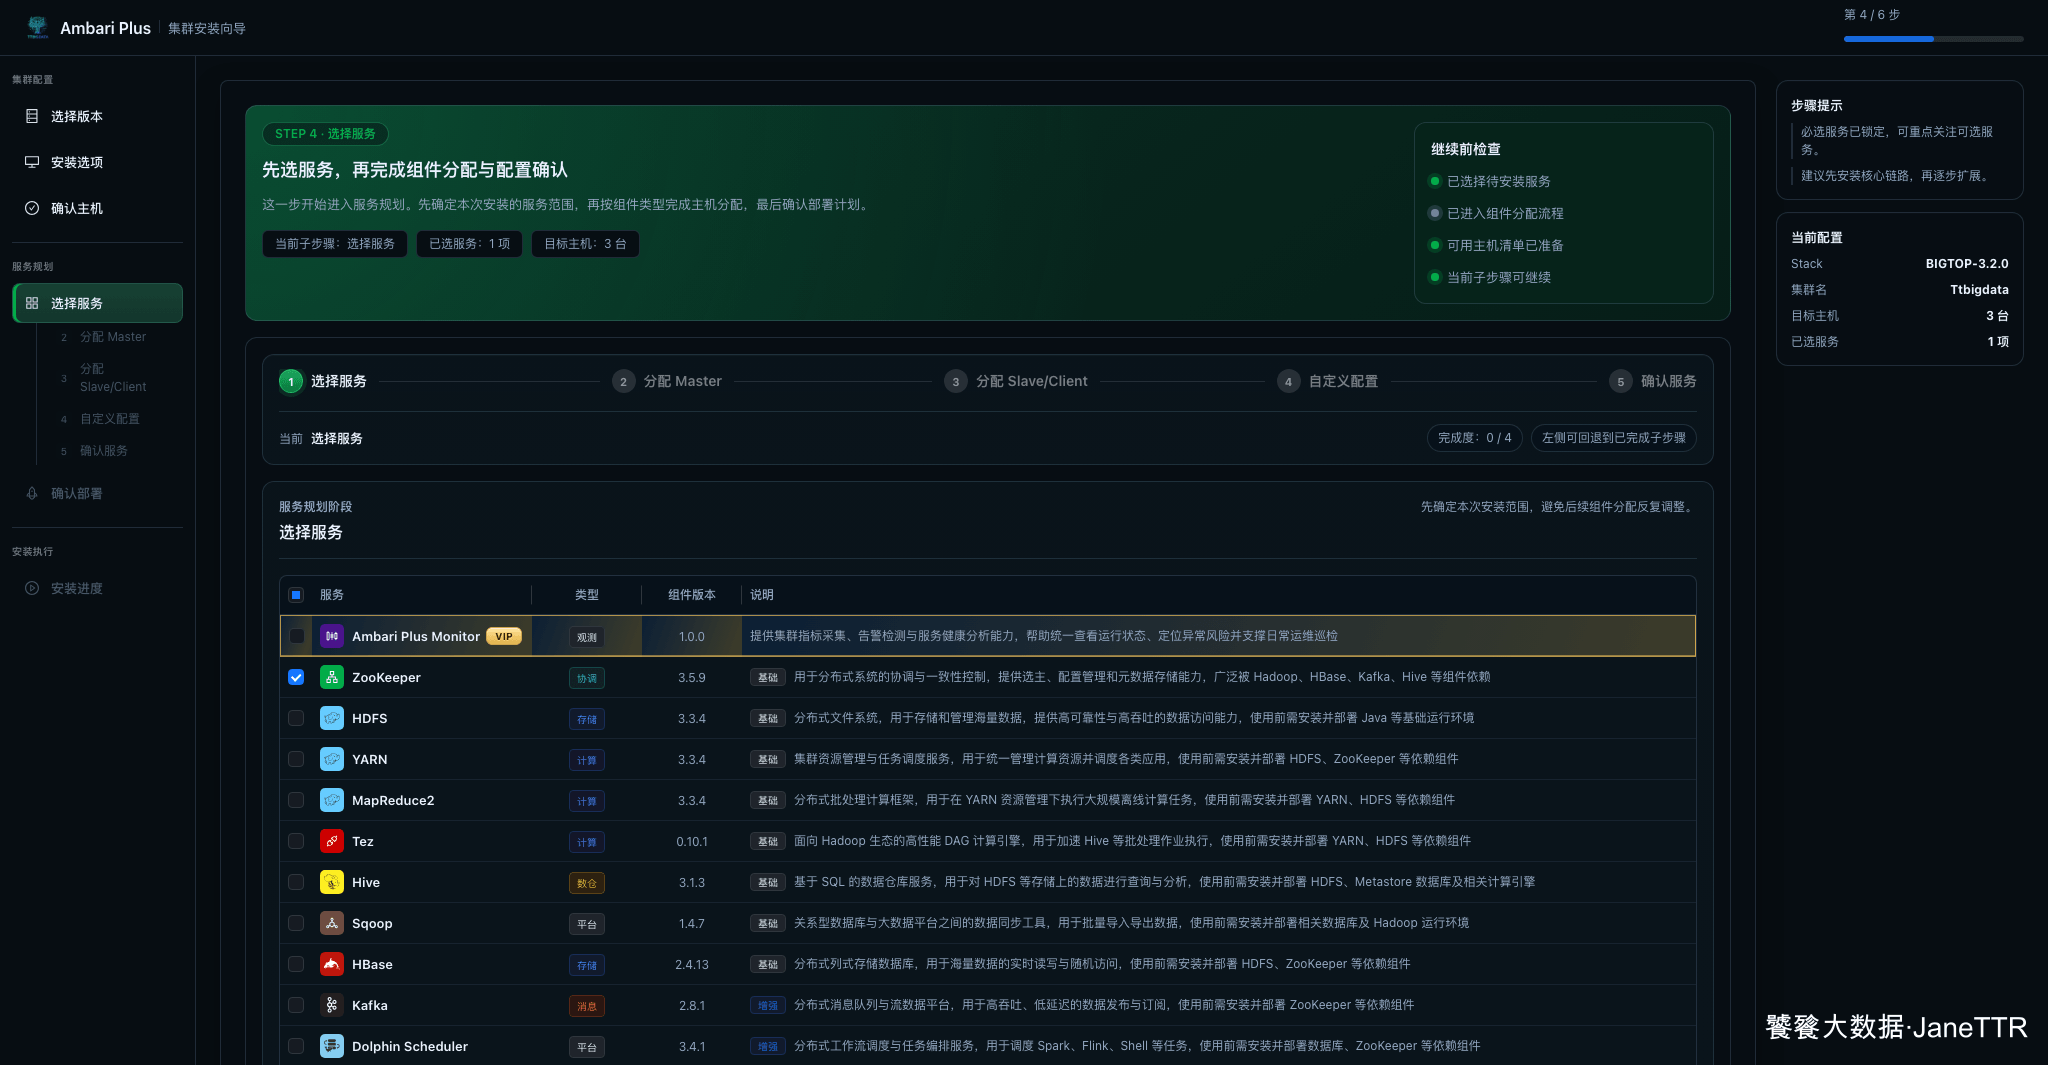
Task: Click the STEP 4 · 选择服务 badge
Action: click(x=325, y=134)
